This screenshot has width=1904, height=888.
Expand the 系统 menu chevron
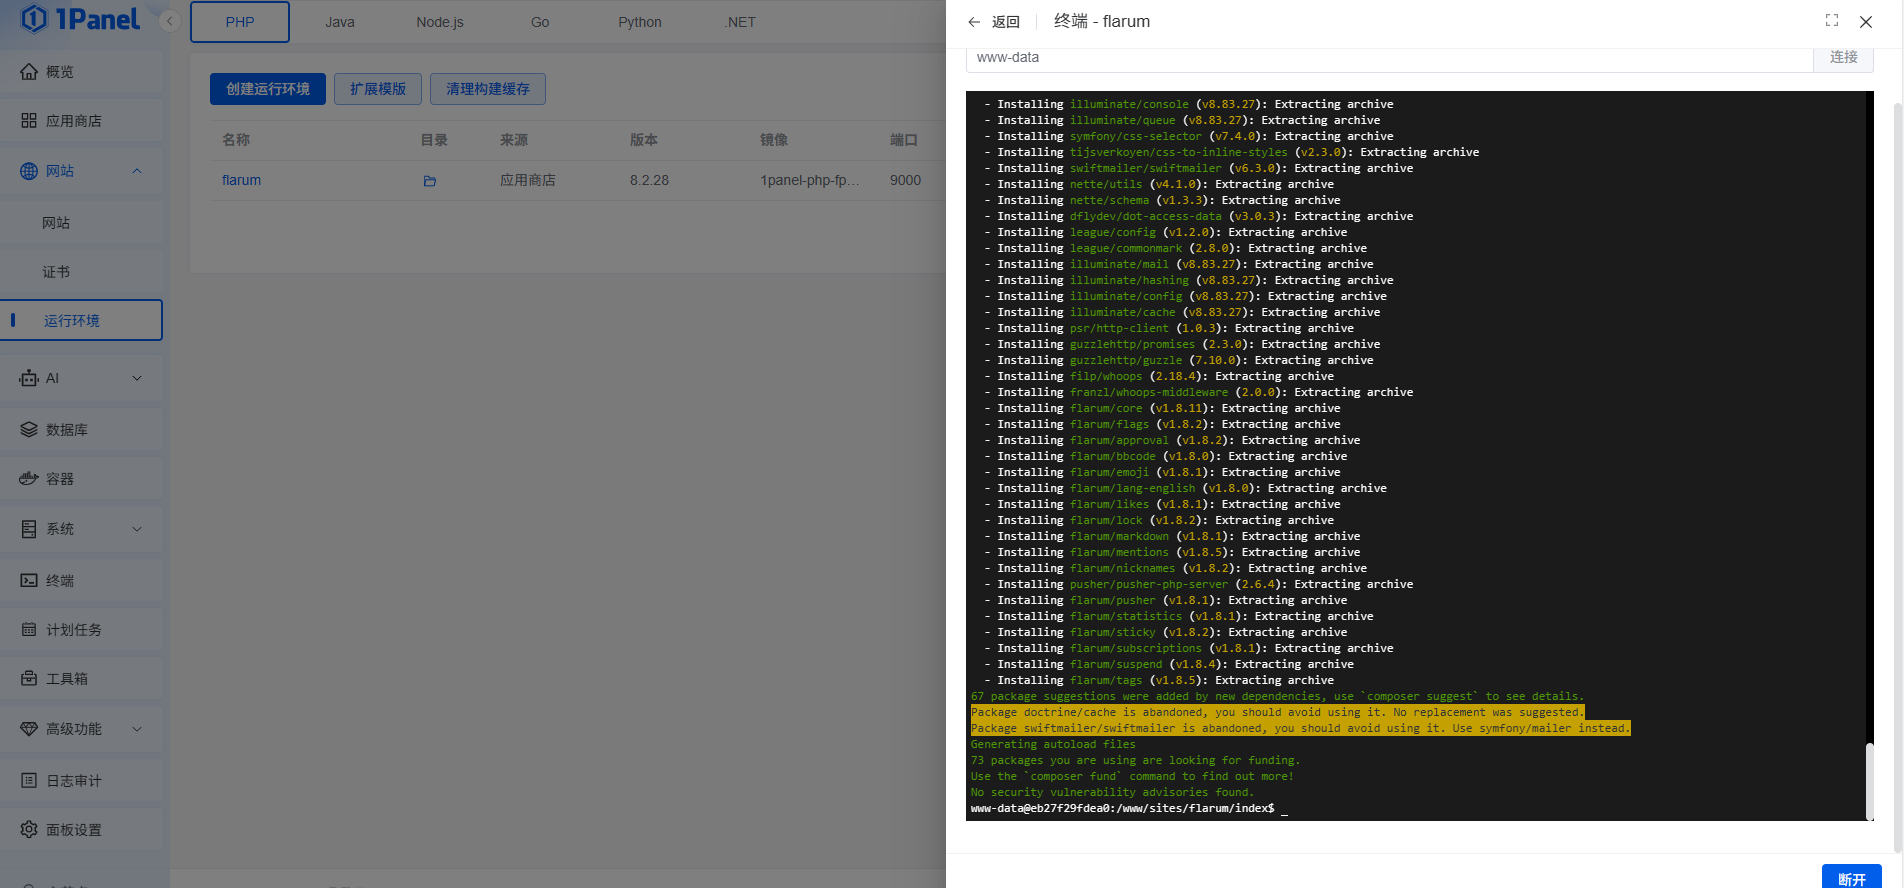(x=137, y=529)
